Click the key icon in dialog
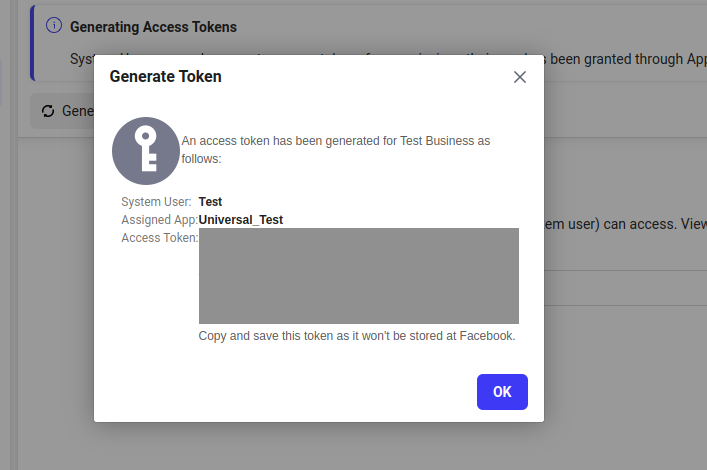Screen dimensions: 707x470 pyautogui.click(x=146, y=150)
